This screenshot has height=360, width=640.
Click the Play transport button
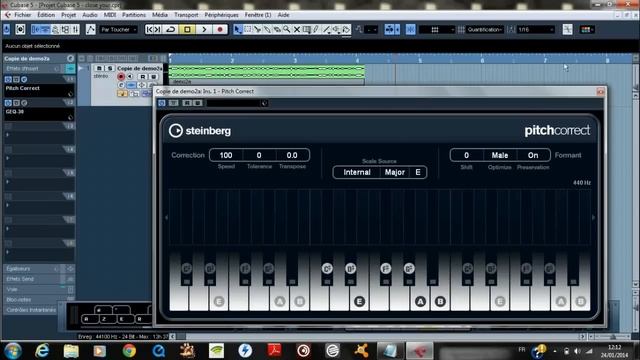[x=204, y=29]
